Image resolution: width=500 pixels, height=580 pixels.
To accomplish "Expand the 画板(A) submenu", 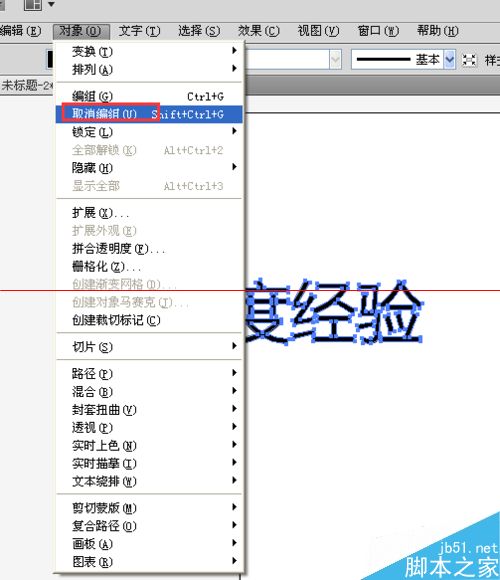I will [x=149, y=544].
